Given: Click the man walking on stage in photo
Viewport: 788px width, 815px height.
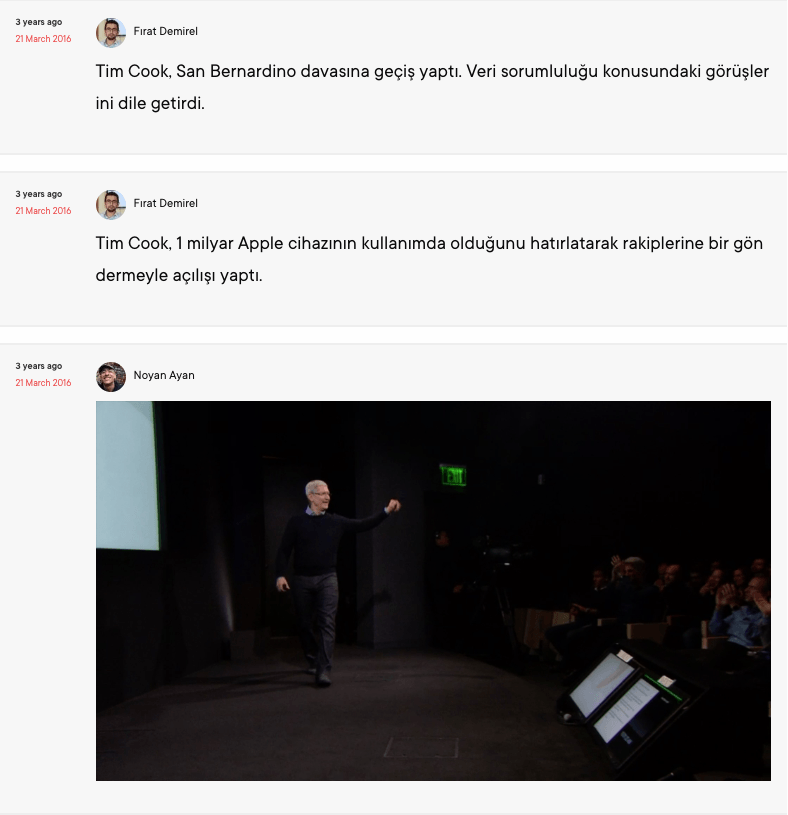Looking at the screenshot, I should 327,580.
